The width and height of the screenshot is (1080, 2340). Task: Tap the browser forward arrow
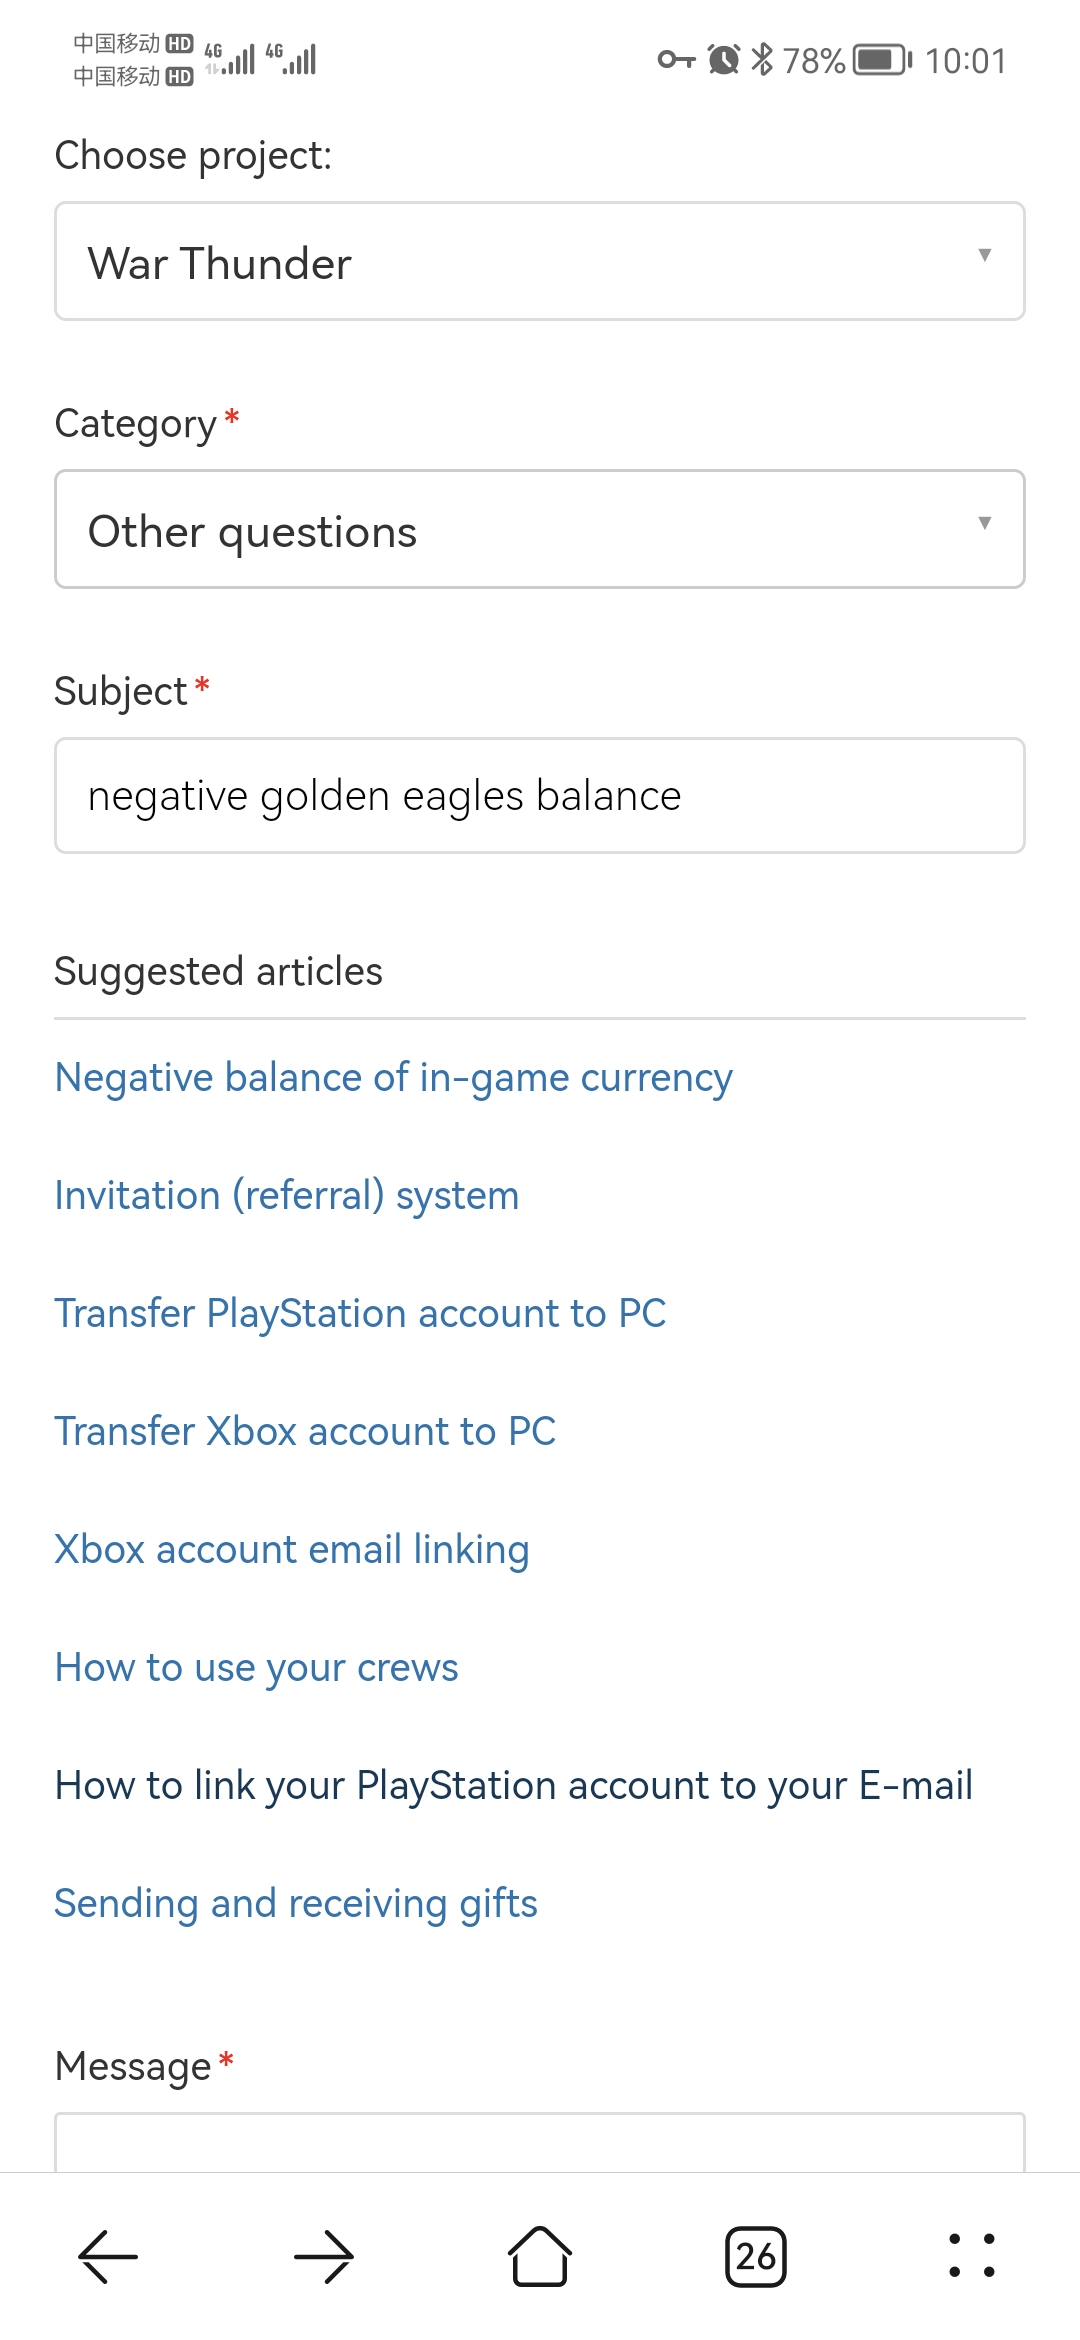coord(324,2257)
